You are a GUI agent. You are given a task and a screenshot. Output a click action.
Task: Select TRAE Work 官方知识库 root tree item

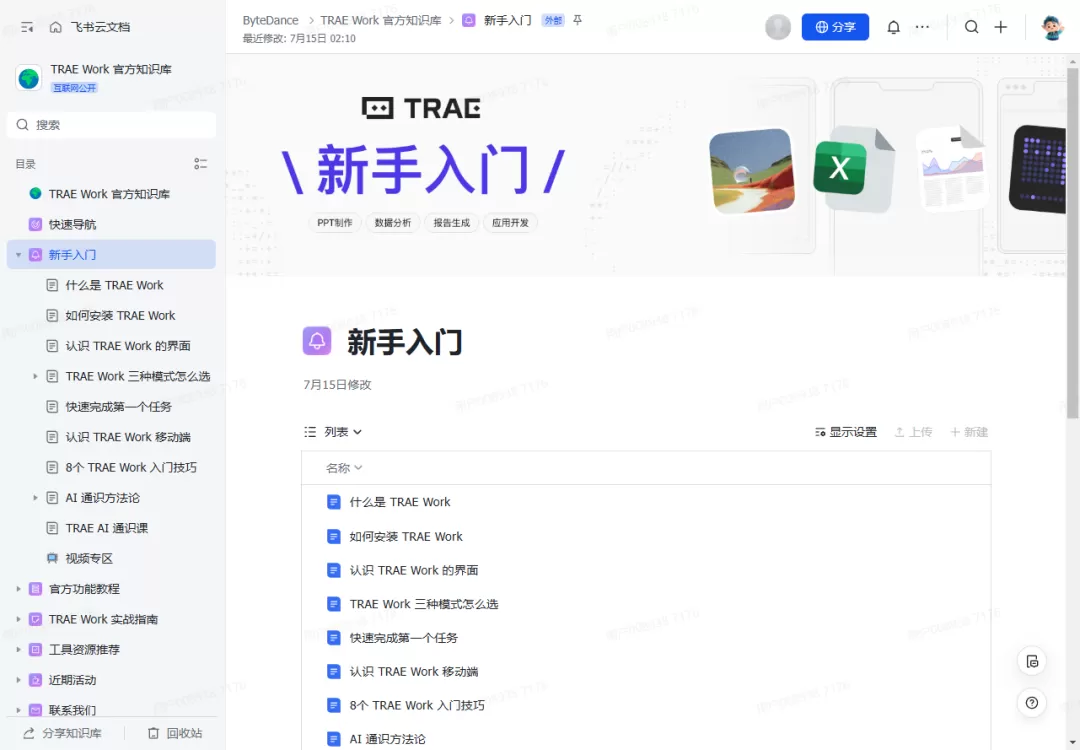click(111, 194)
